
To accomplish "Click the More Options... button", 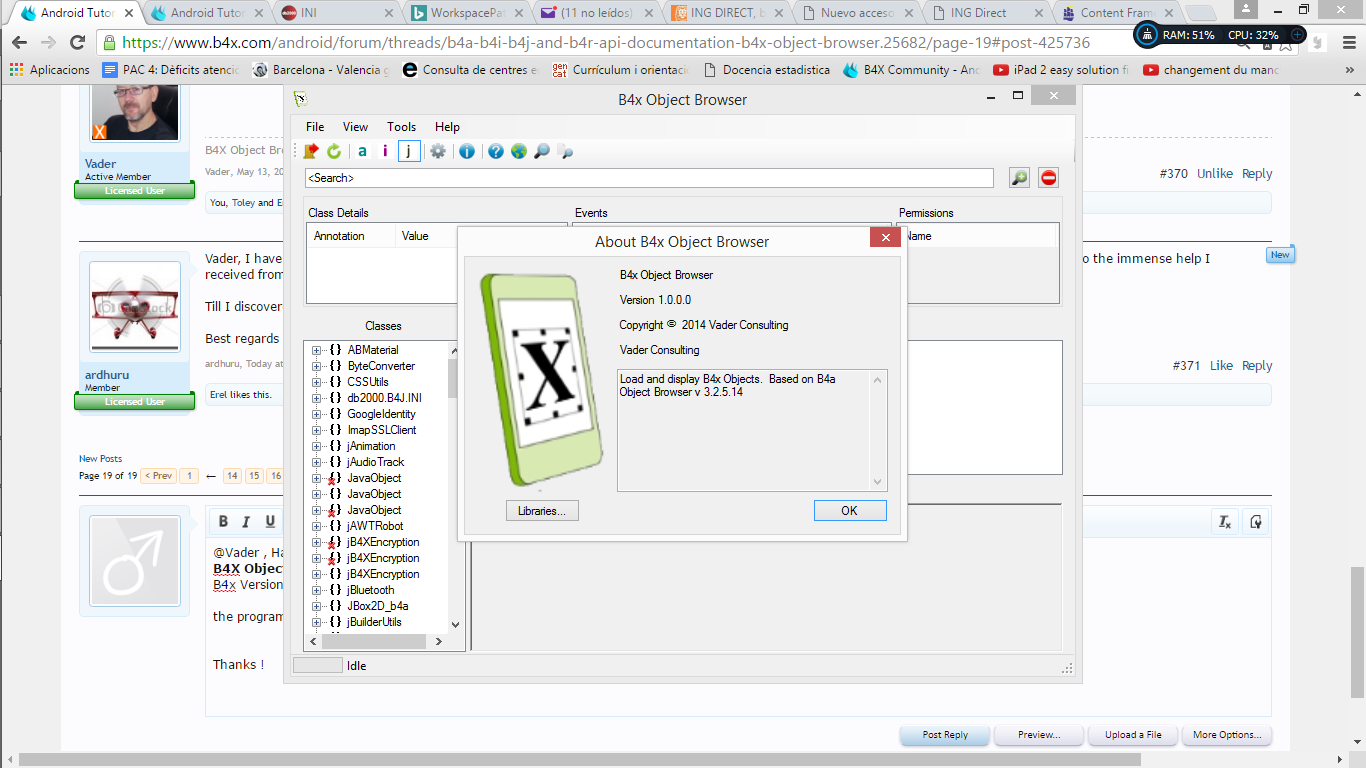I will (x=1227, y=735).
